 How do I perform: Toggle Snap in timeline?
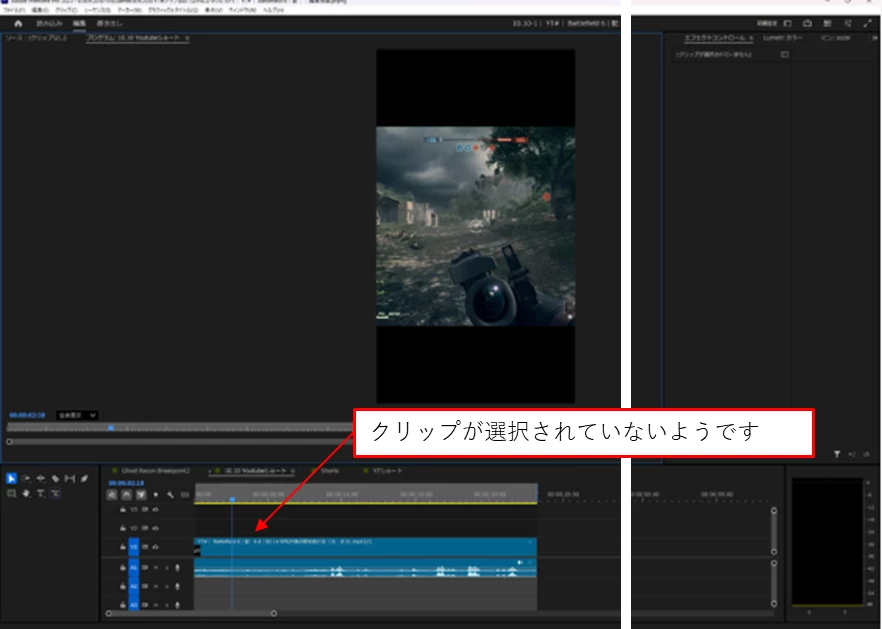coord(127,495)
